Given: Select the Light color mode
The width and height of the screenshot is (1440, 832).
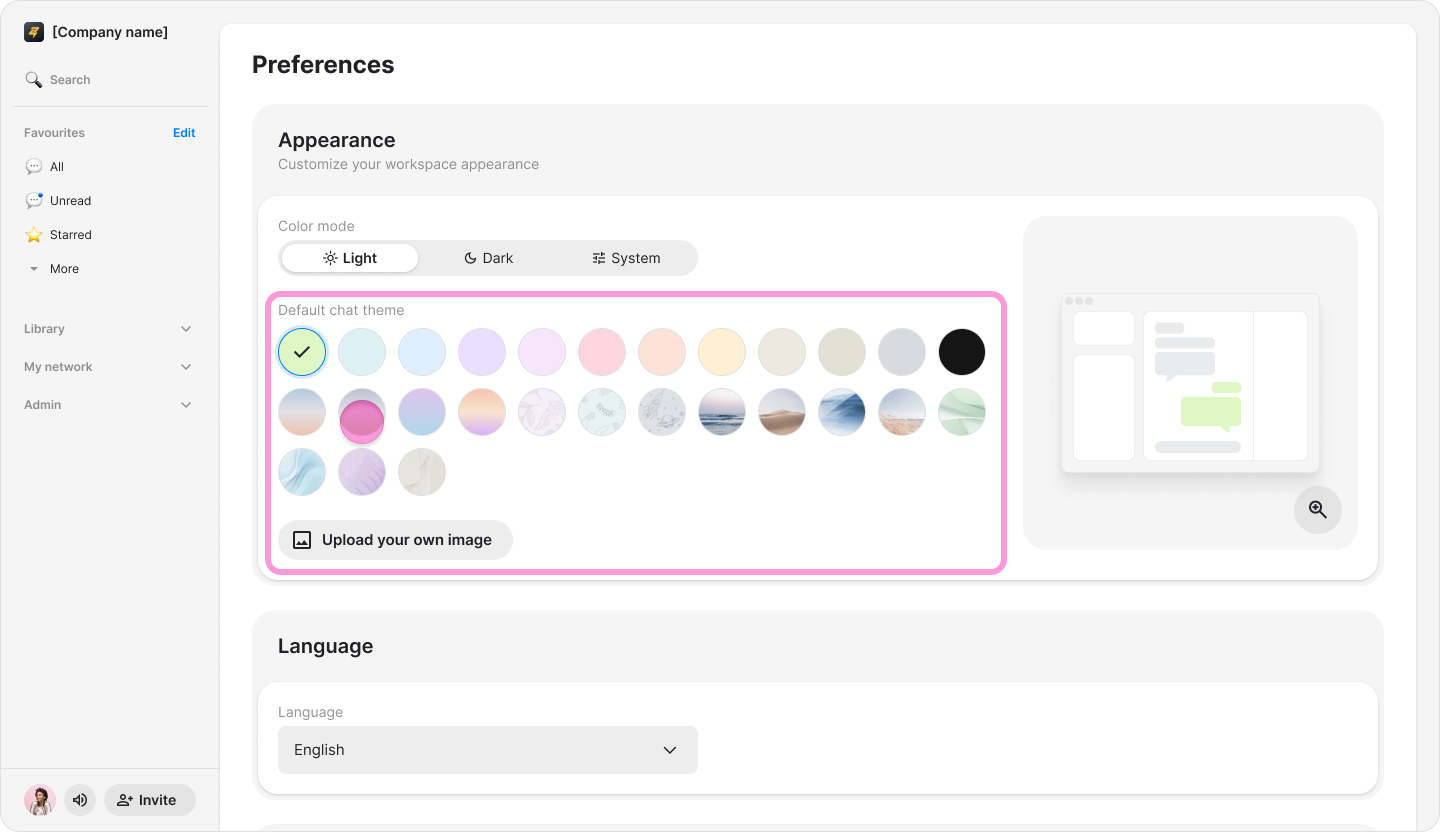Looking at the screenshot, I should [x=350, y=258].
